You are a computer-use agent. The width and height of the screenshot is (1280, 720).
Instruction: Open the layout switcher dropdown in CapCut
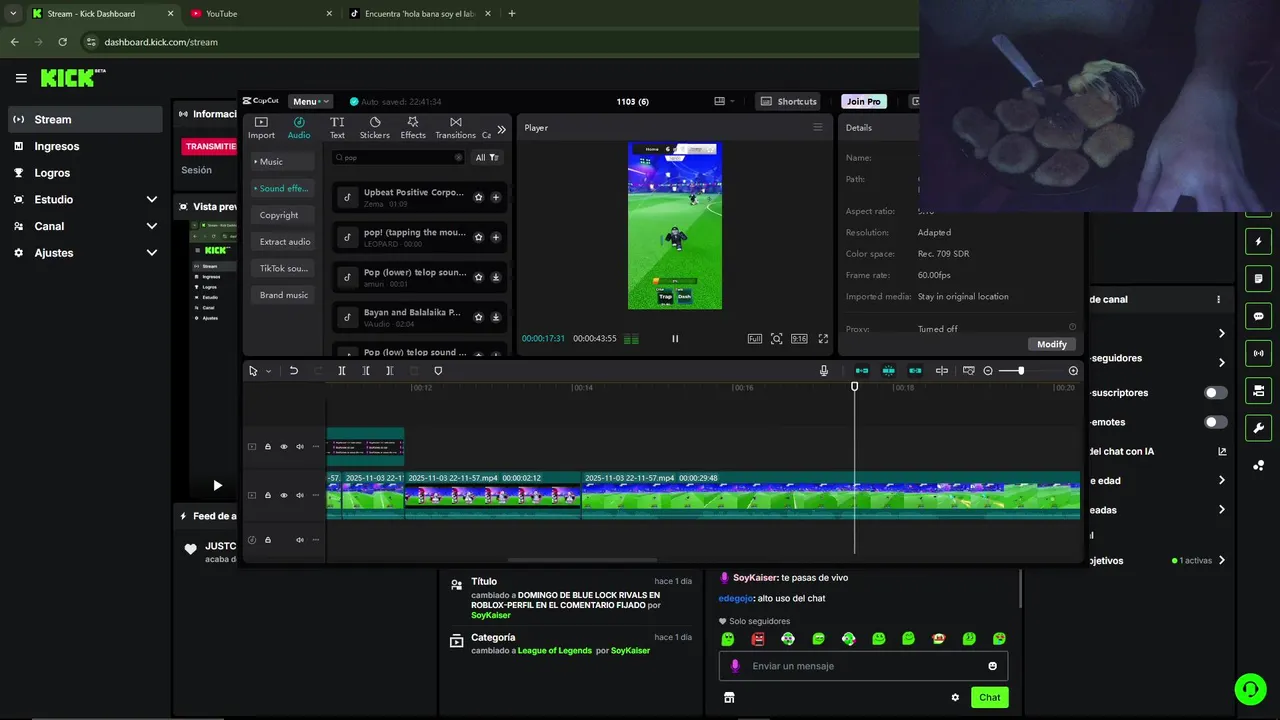(725, 101)
